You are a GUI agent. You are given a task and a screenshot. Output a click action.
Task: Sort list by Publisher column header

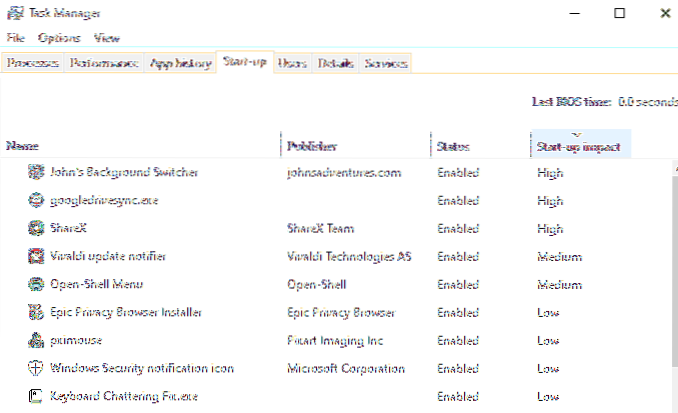(x=315, y=146)
